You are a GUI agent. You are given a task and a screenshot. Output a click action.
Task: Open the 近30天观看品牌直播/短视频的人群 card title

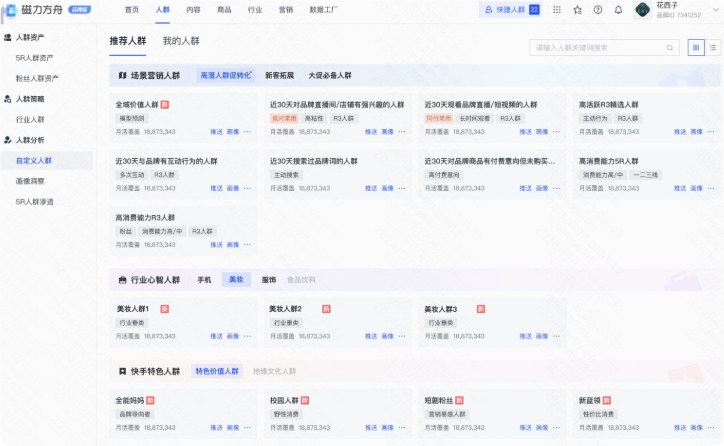tap(481, 105)
